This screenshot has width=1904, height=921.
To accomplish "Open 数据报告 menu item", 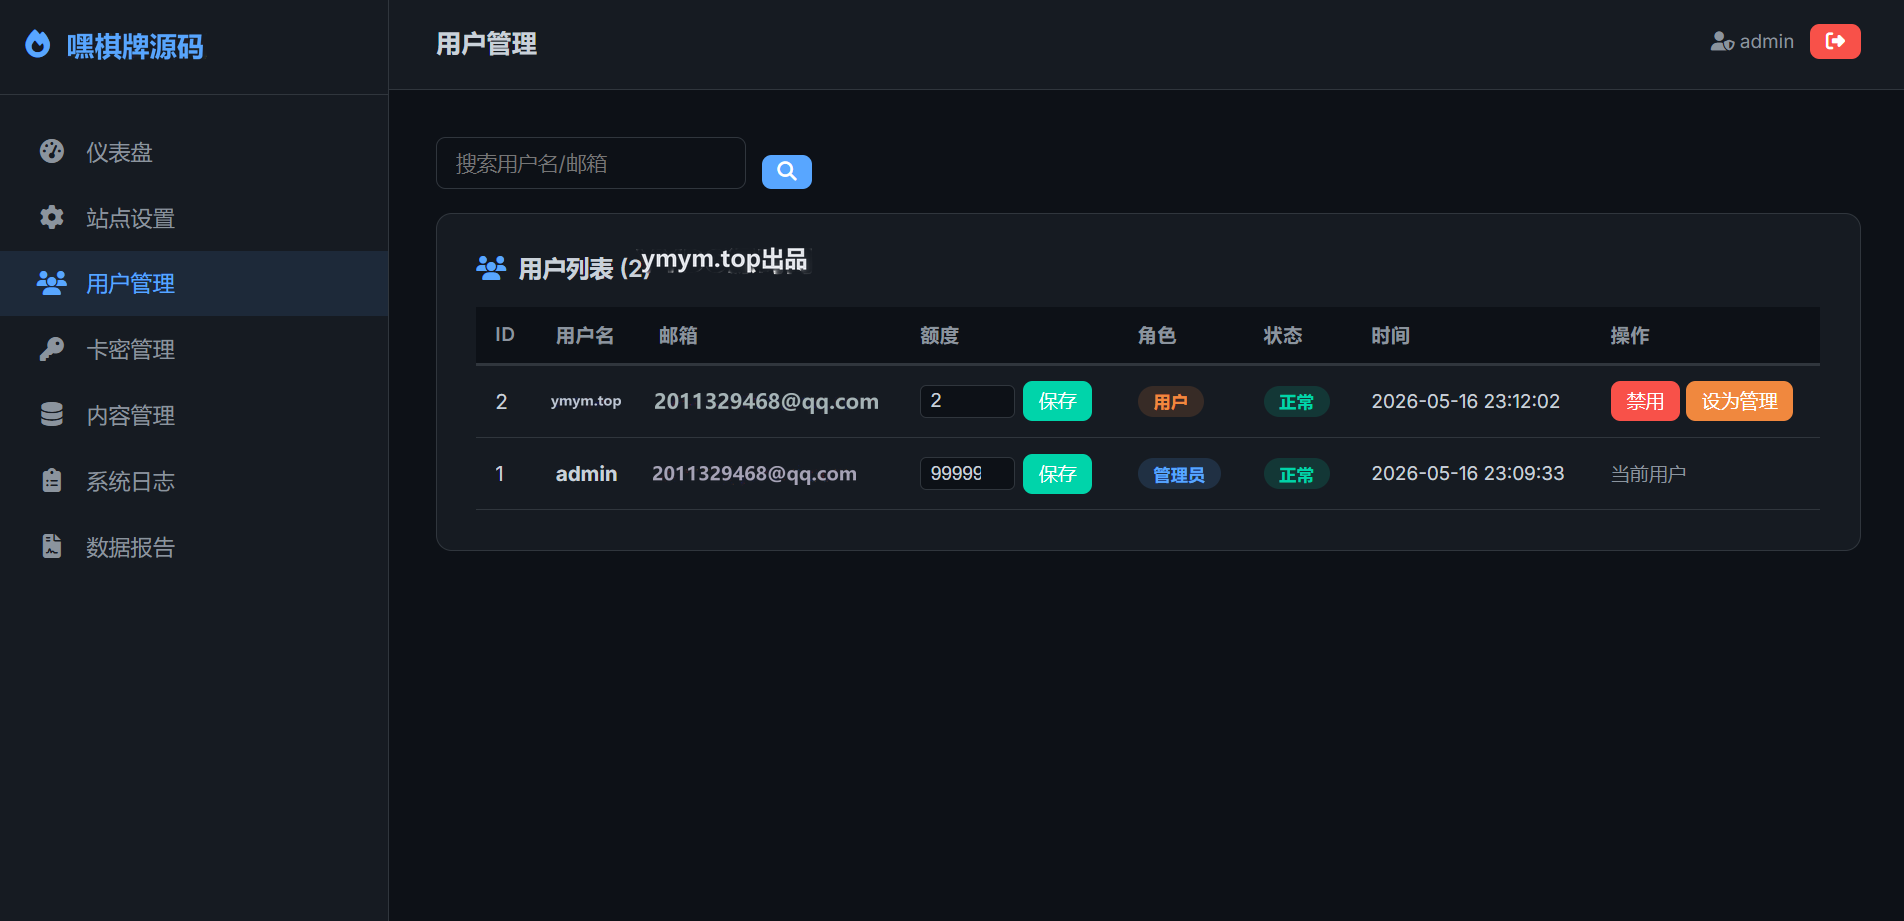I will 194,547.
